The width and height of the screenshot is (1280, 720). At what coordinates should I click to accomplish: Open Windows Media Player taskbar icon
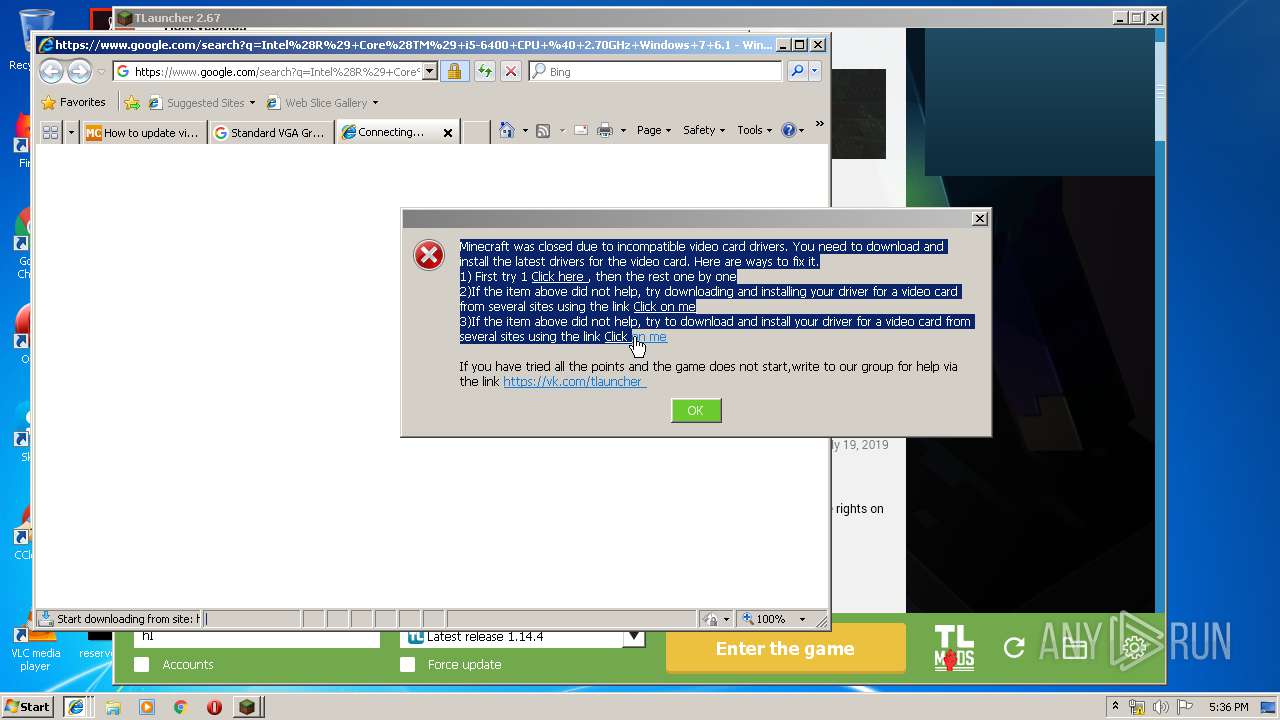[x=147, y=707]
